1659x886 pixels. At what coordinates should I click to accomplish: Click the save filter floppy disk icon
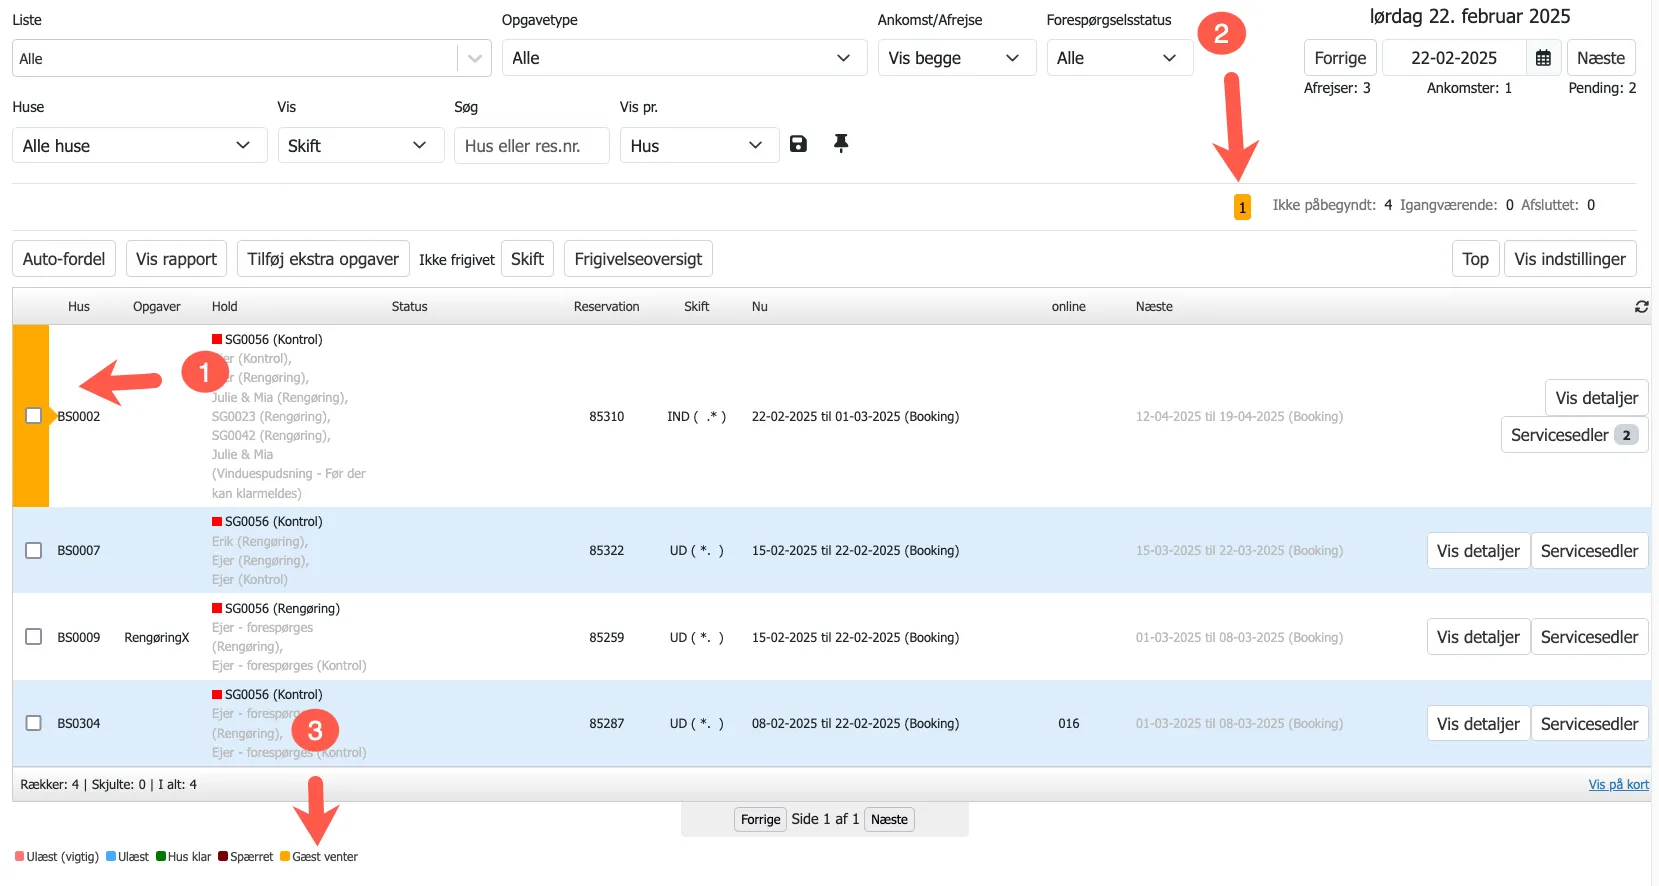(x=798, y=144)
